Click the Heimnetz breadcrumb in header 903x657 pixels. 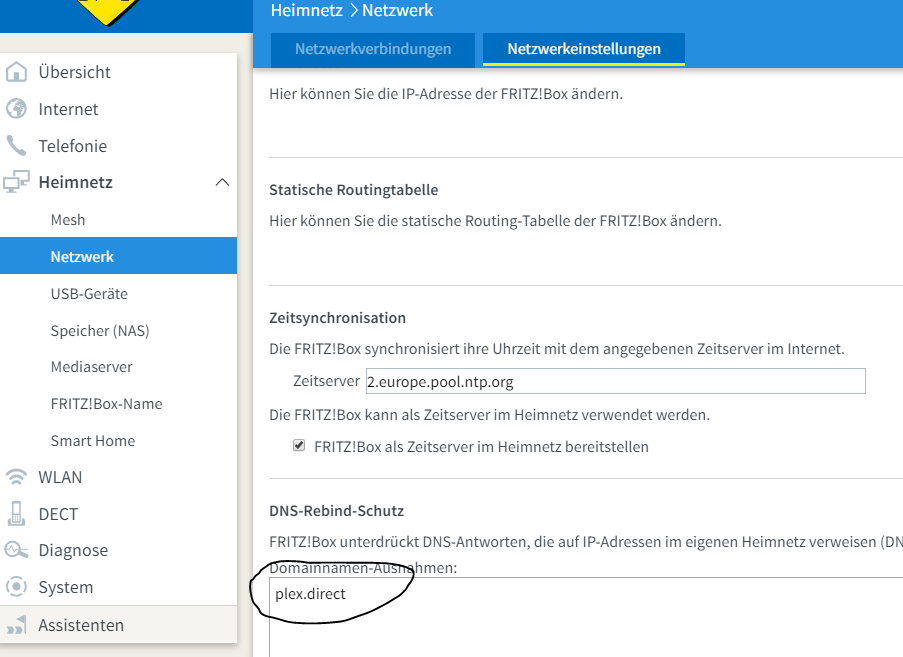pos(306,10)
